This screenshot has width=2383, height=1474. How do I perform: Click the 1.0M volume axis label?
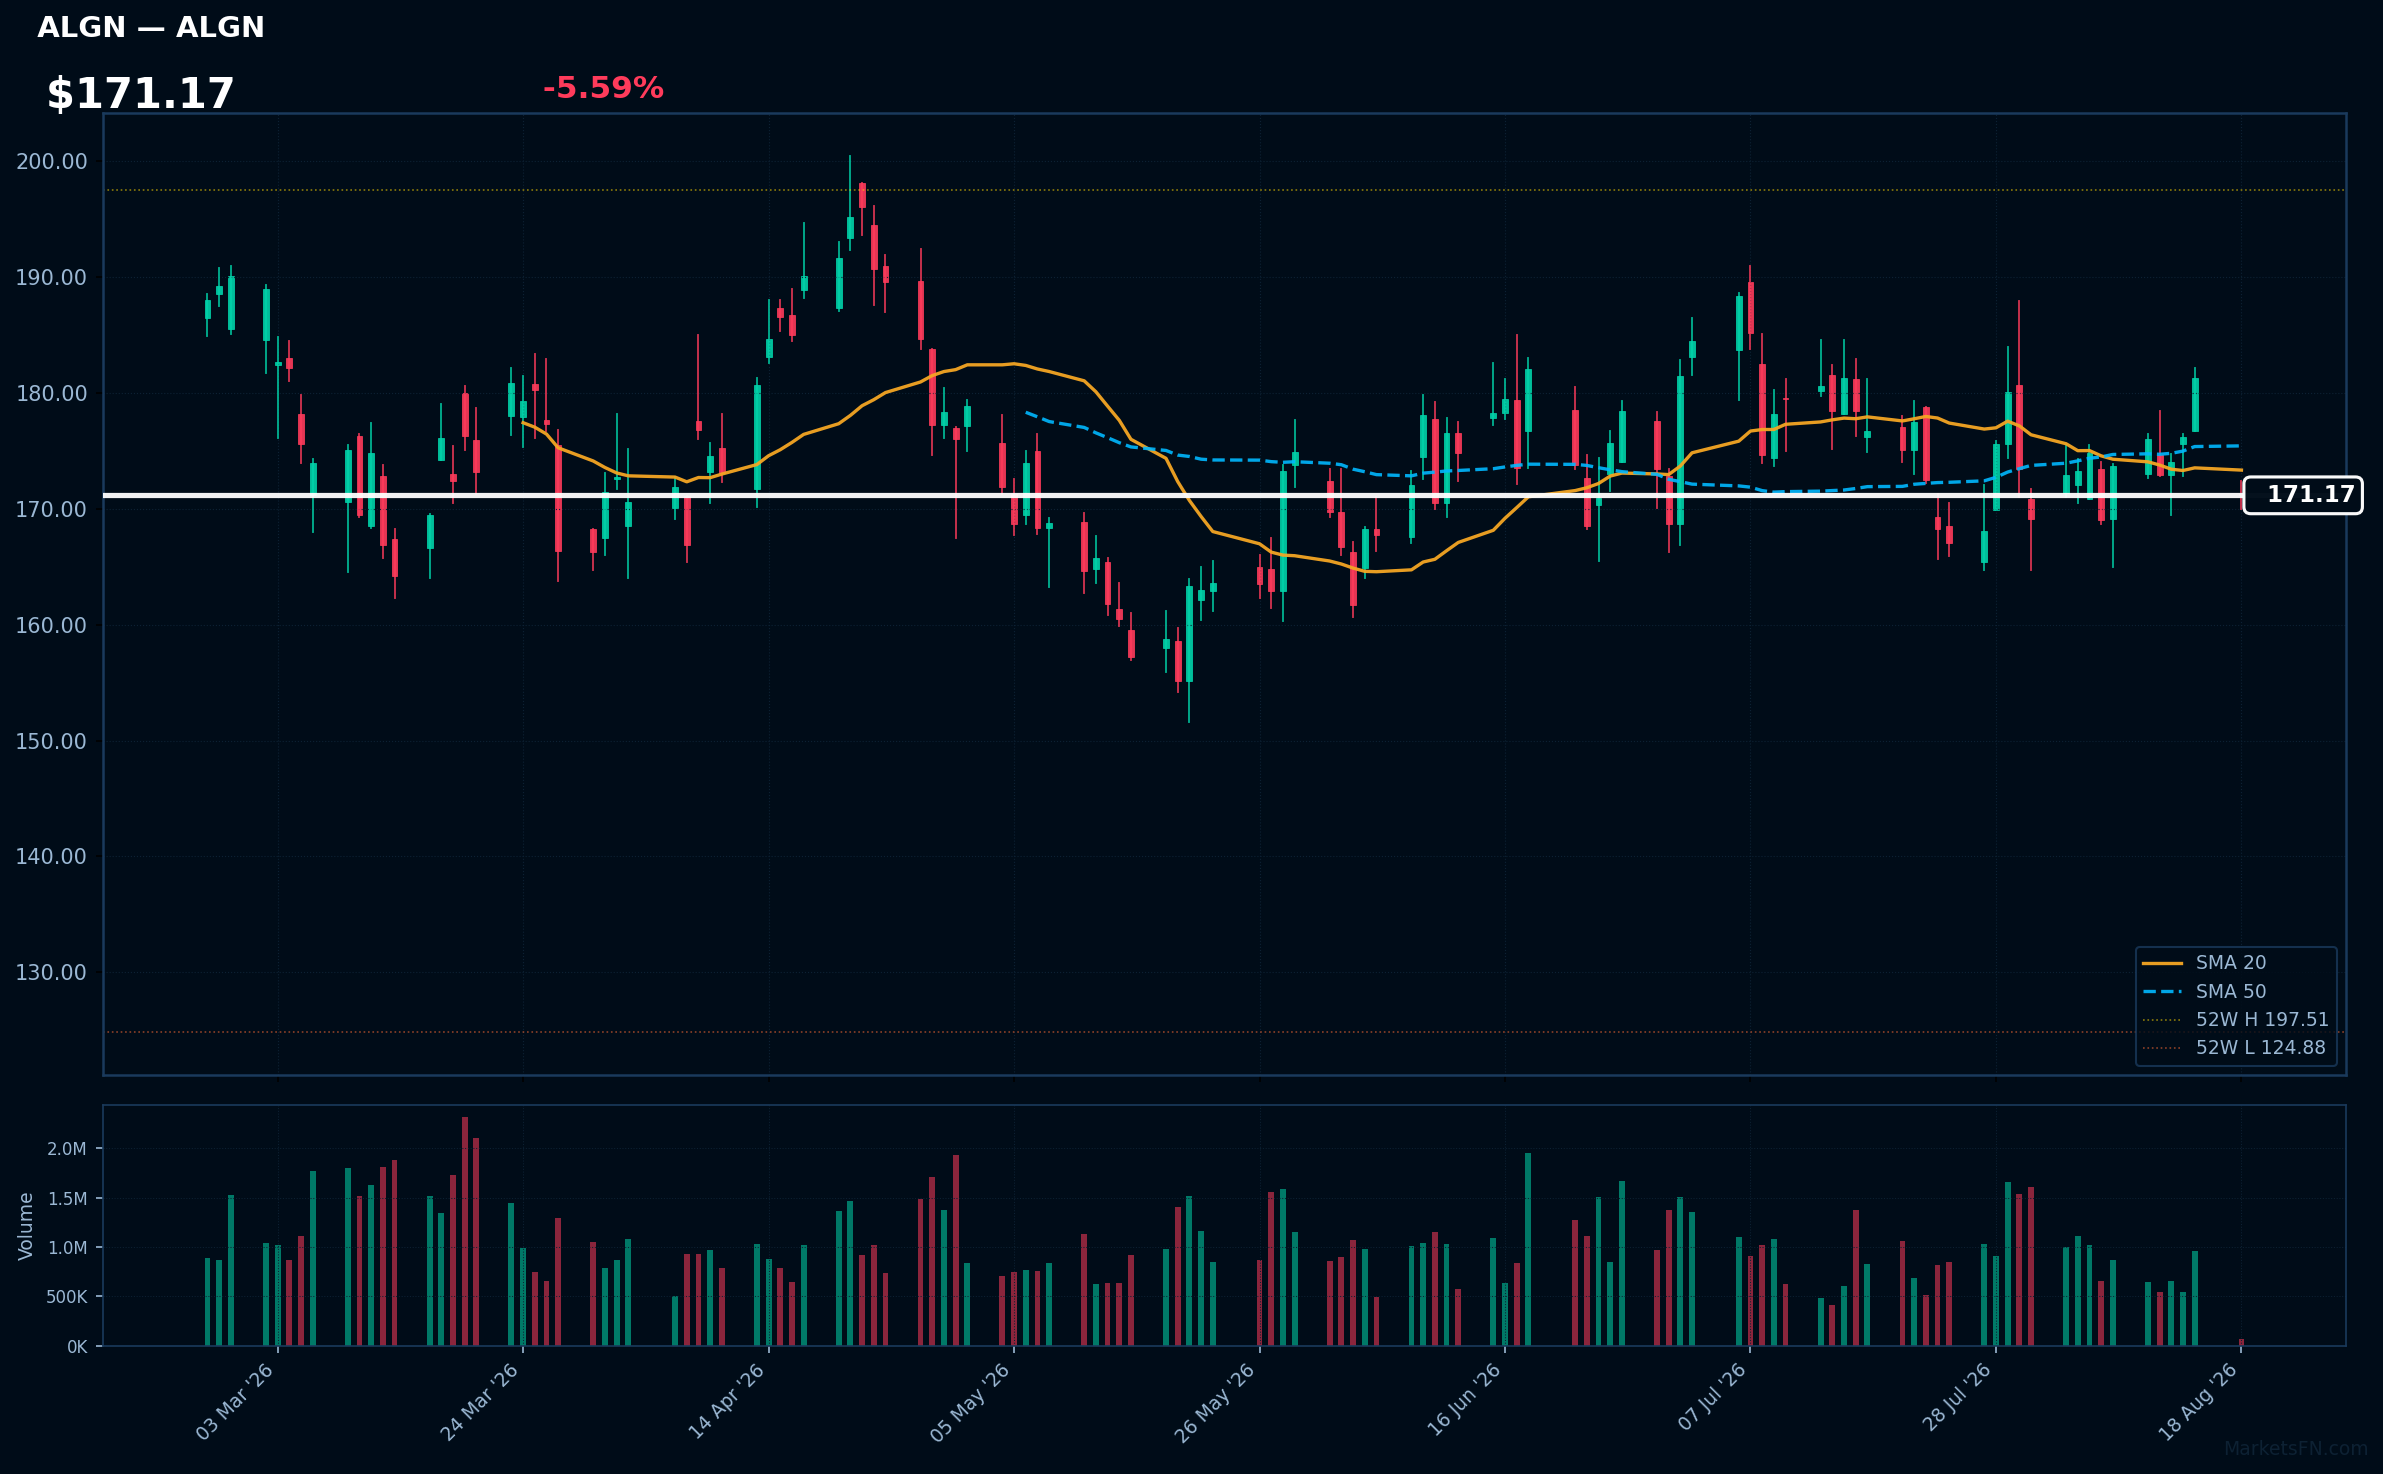click(x=67, y=1247)
